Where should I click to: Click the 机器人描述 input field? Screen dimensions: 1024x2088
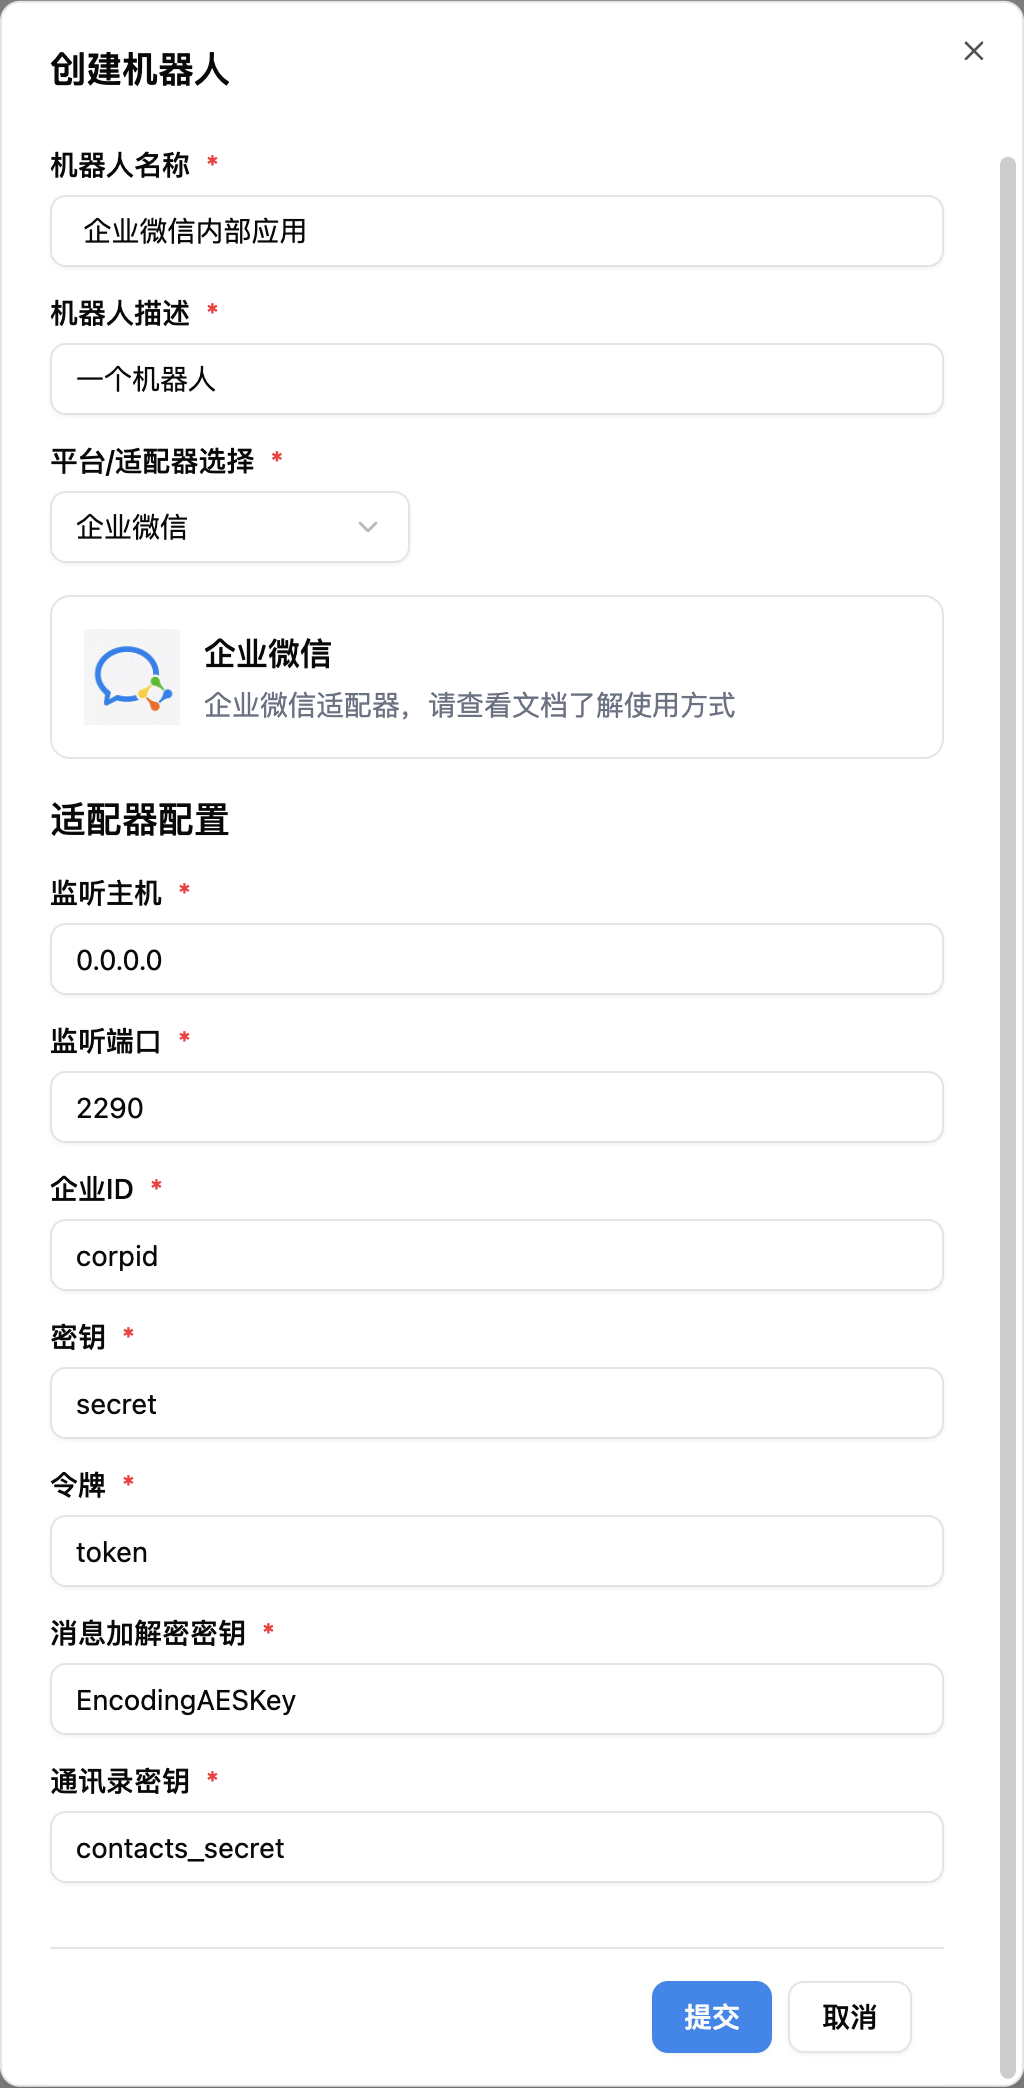pos(497,379)
